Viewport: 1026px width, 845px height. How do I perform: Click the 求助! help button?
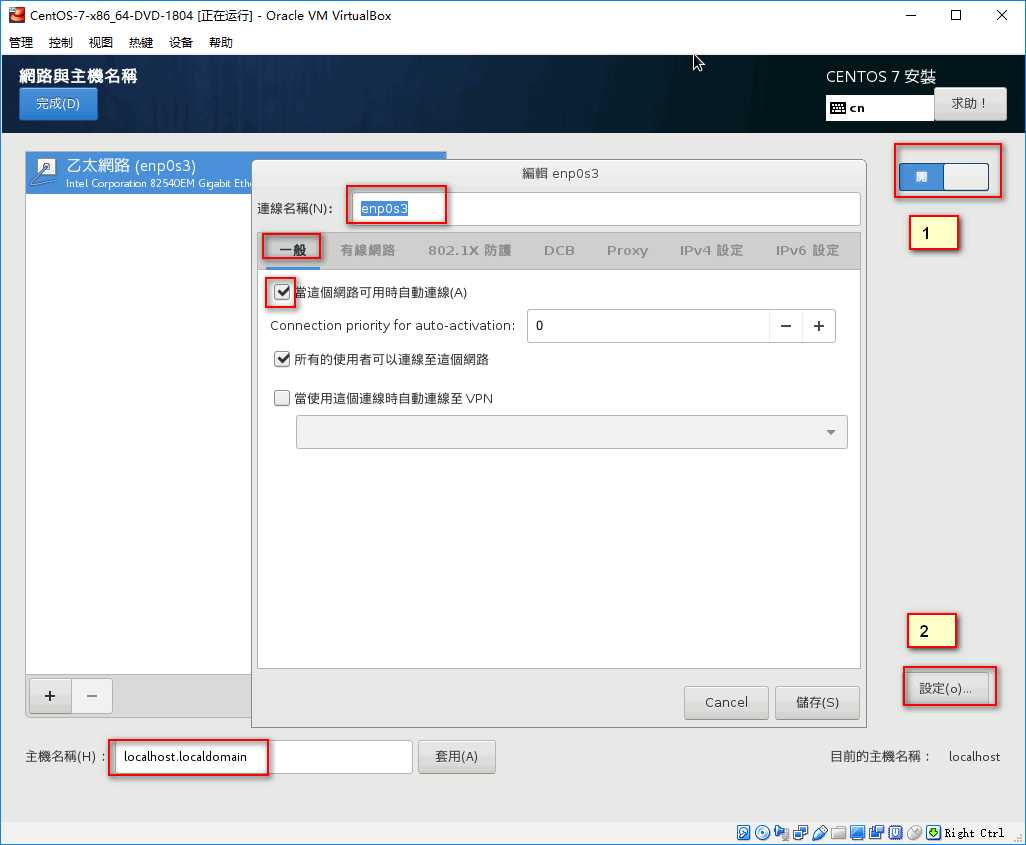tap(970, 103)
